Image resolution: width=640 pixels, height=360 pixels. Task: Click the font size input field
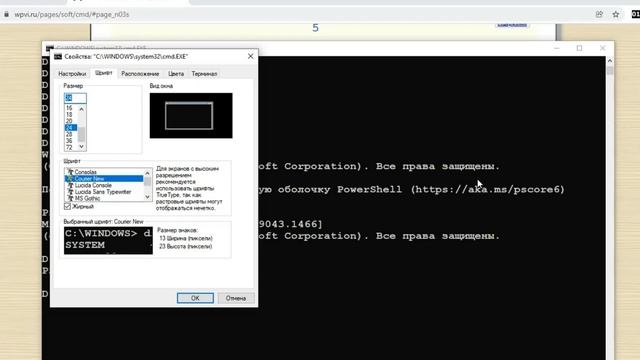coord(75,98)
